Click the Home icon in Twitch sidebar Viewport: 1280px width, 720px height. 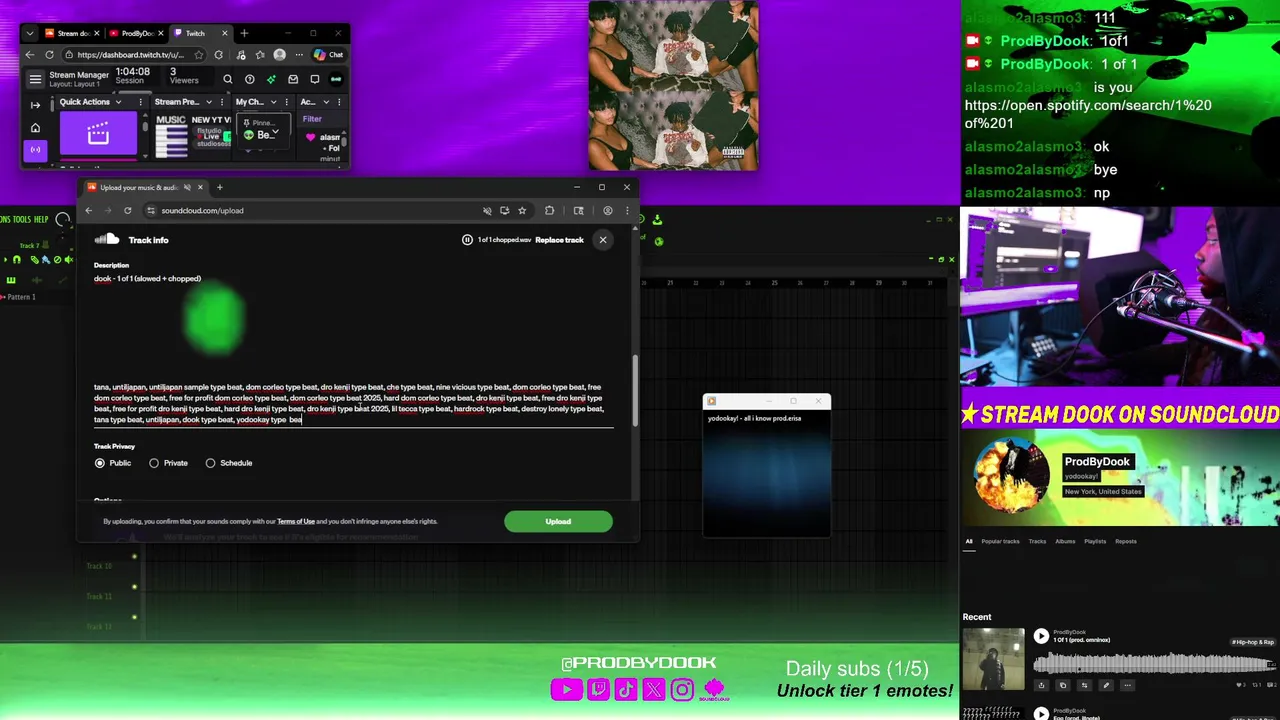coord(35,127)
